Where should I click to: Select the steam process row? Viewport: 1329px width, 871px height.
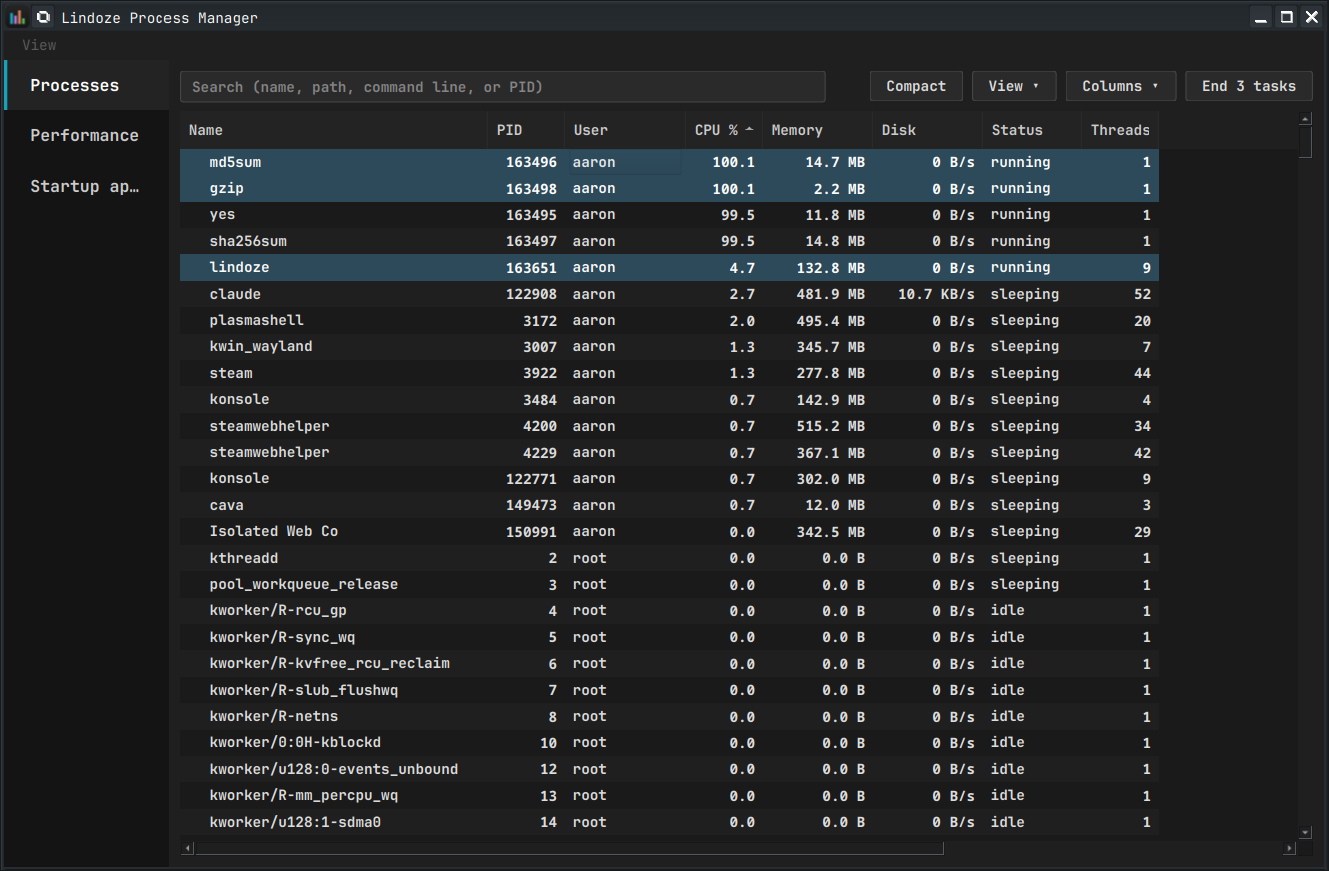(x=669, y=373)
